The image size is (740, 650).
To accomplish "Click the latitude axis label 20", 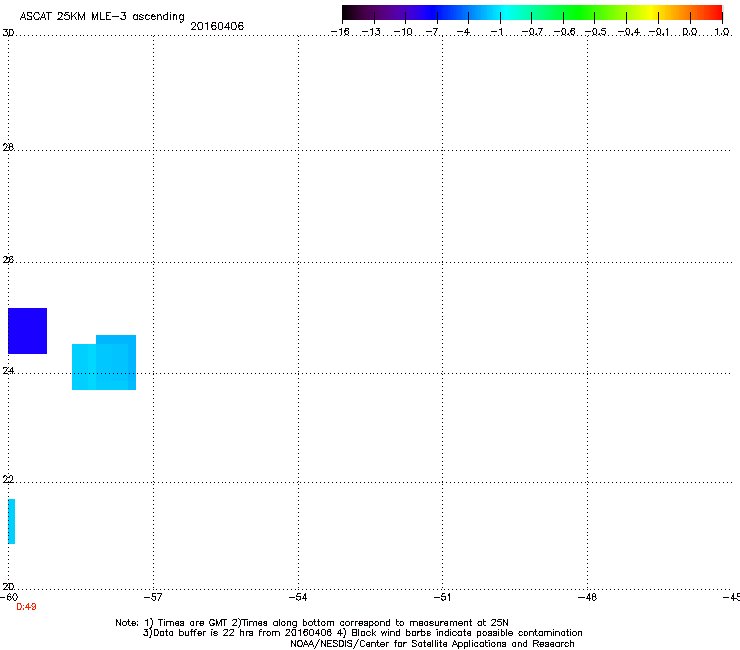I will [8, 586].
